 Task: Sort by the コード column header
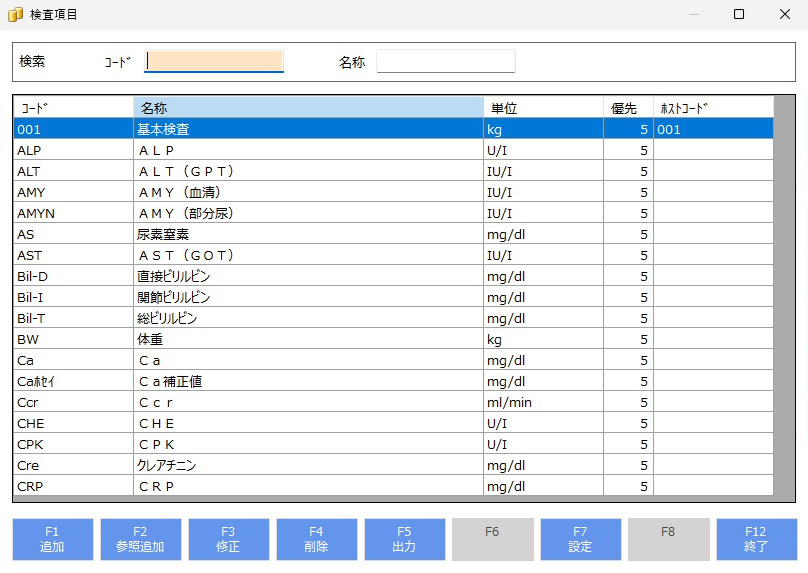coord(73,107)
